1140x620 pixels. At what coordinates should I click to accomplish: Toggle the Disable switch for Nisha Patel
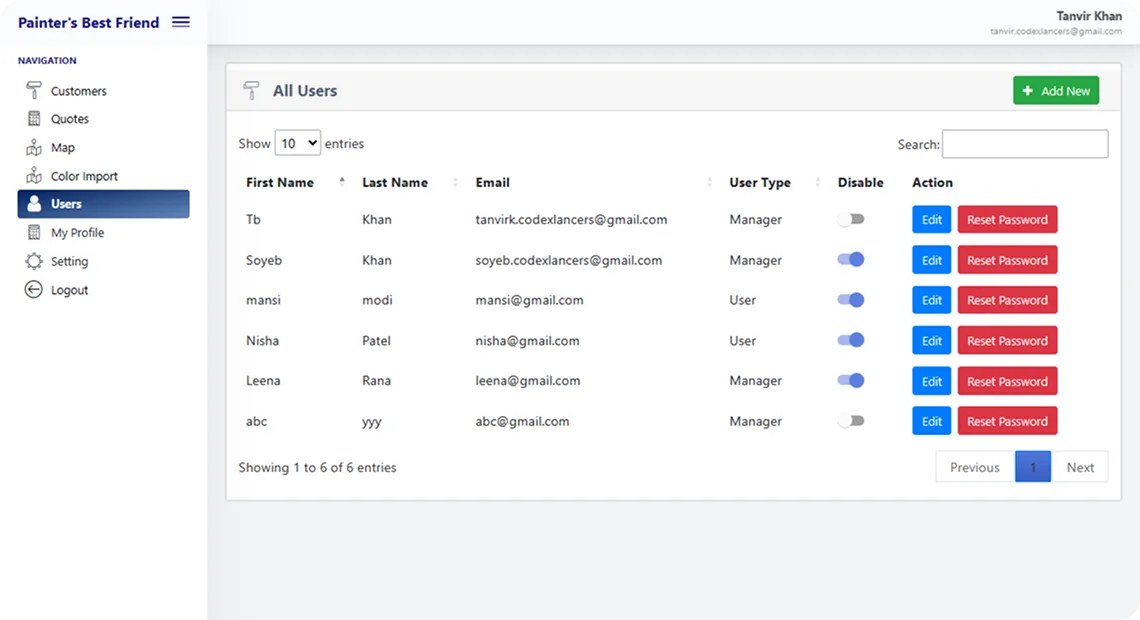click(x=851, y=340)
